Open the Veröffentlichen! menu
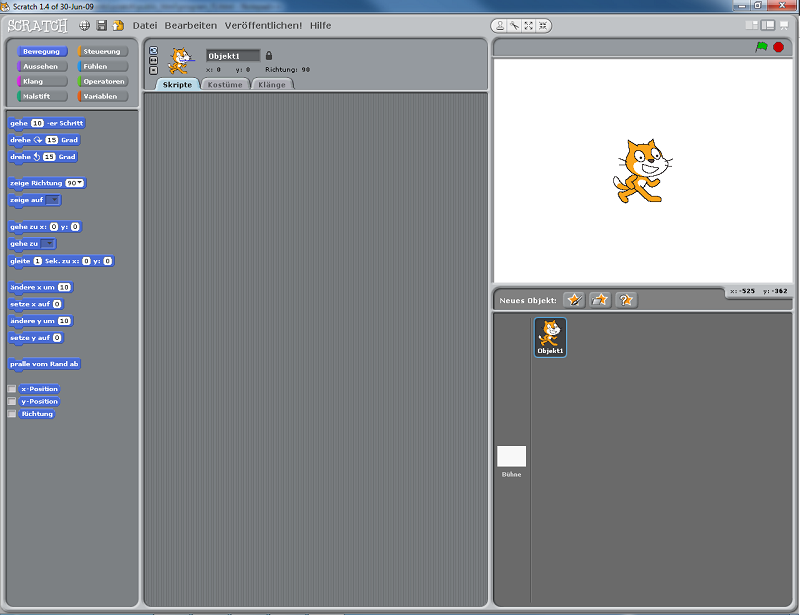 coord(263,26)
